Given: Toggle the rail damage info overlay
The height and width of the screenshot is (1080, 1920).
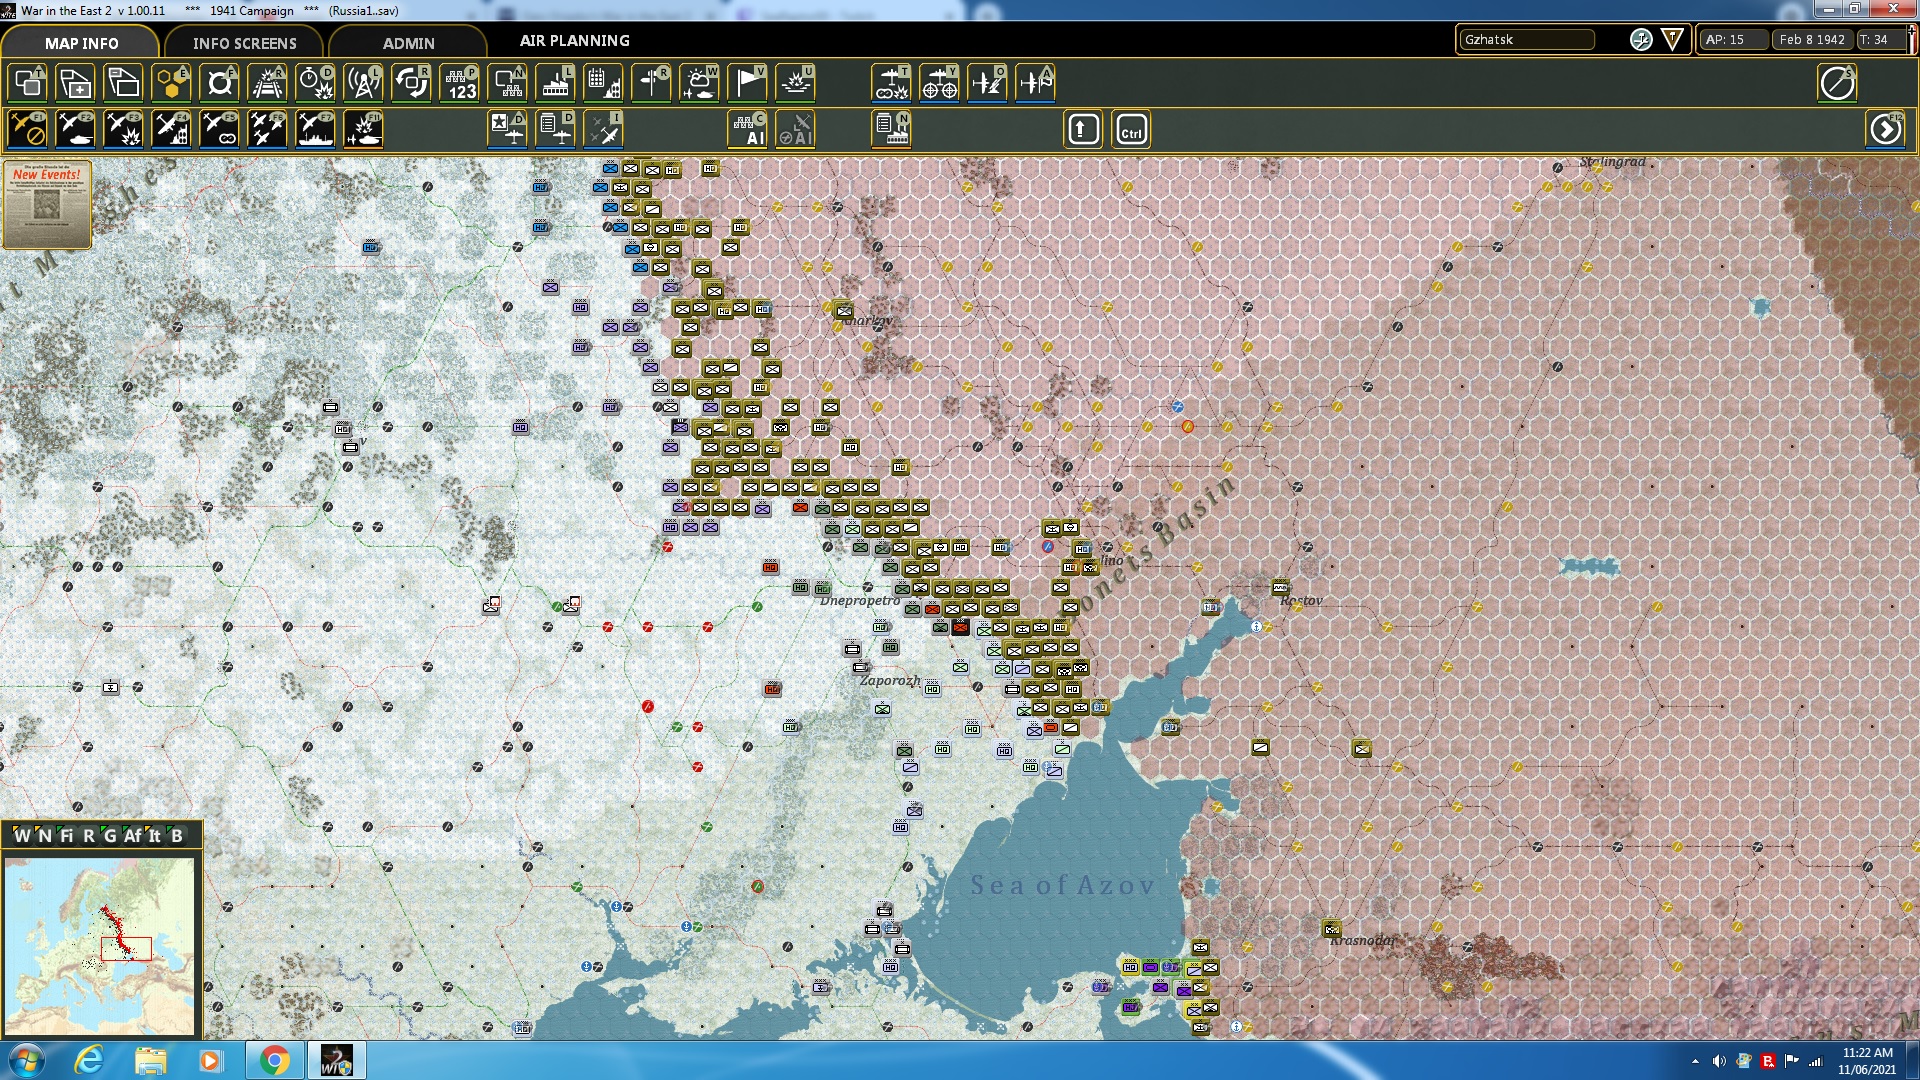Looking at the screenshot, I should (267, 83).
